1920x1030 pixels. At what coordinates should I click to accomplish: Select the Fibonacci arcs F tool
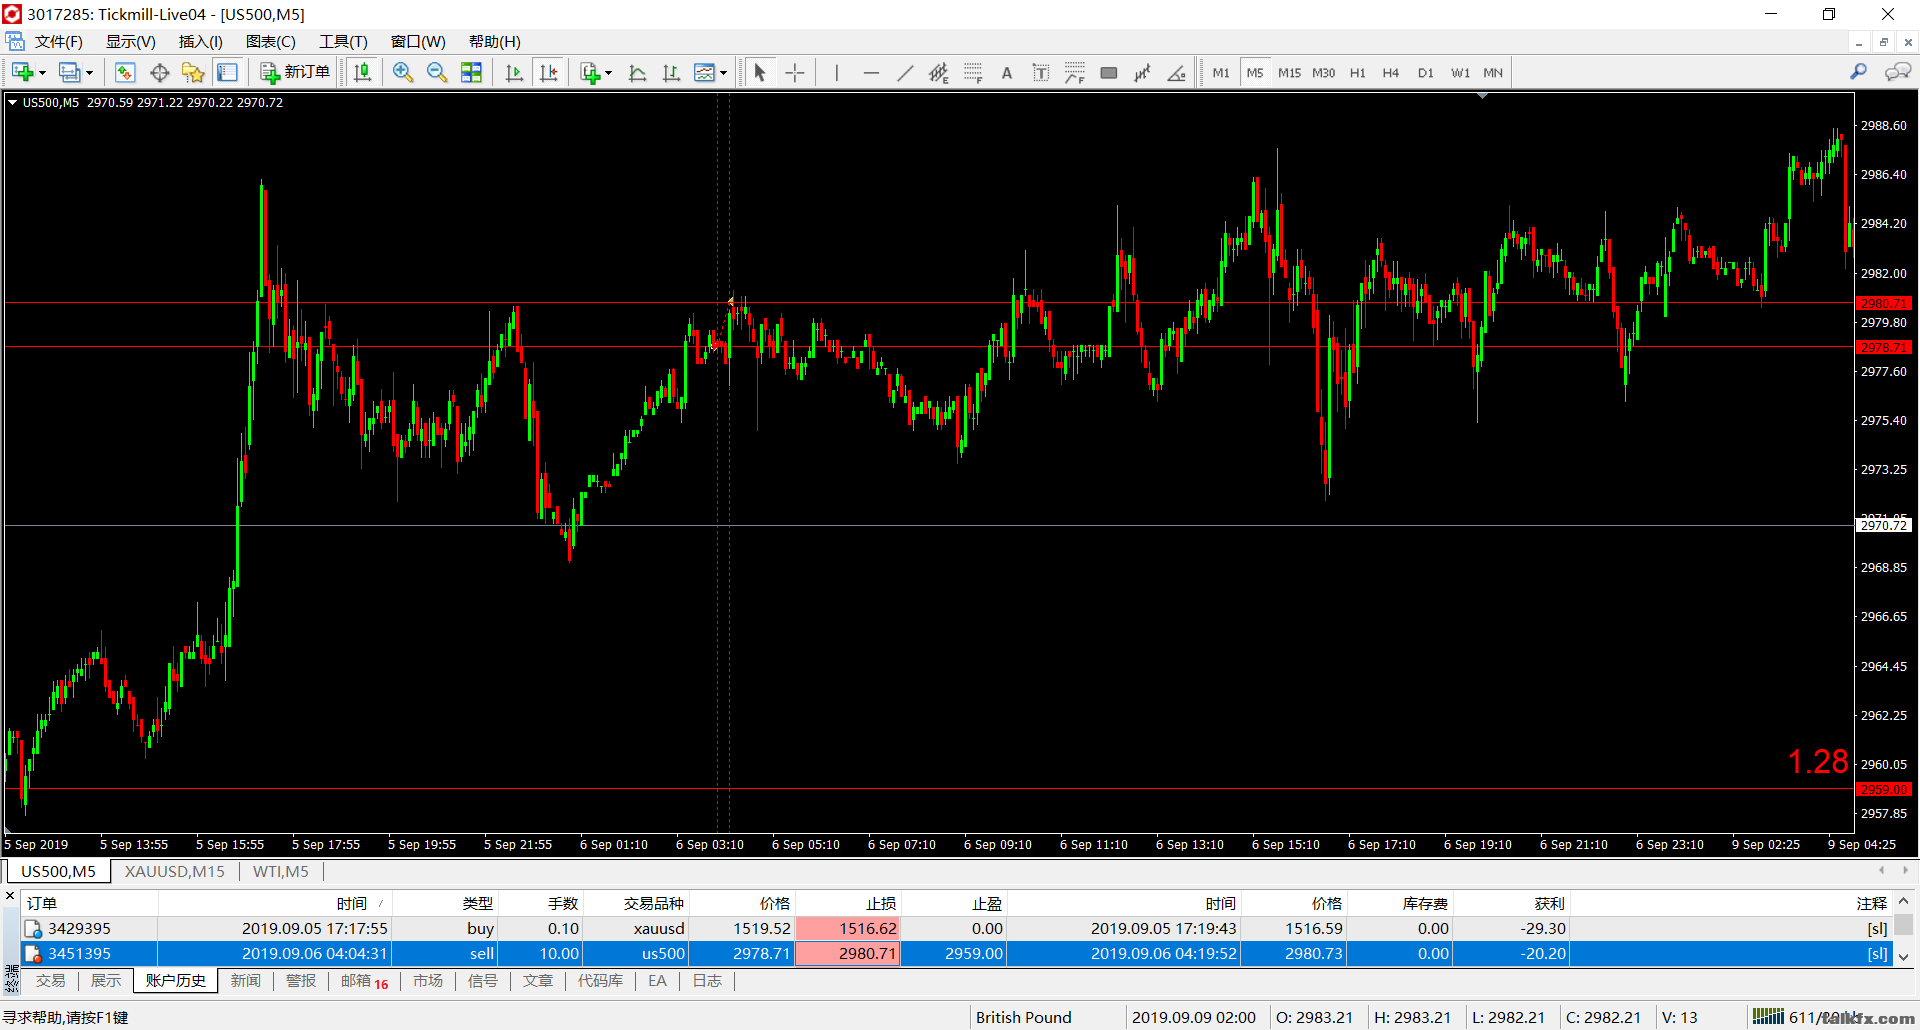(x=1075, y=72)
